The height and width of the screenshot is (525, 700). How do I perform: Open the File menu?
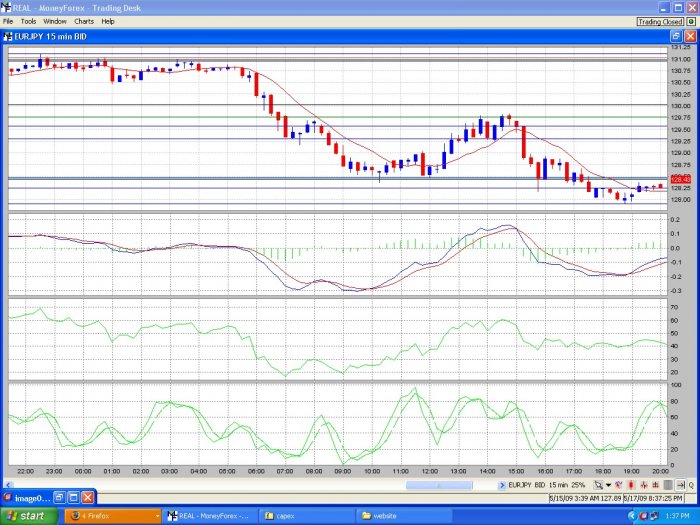(8, 21)
